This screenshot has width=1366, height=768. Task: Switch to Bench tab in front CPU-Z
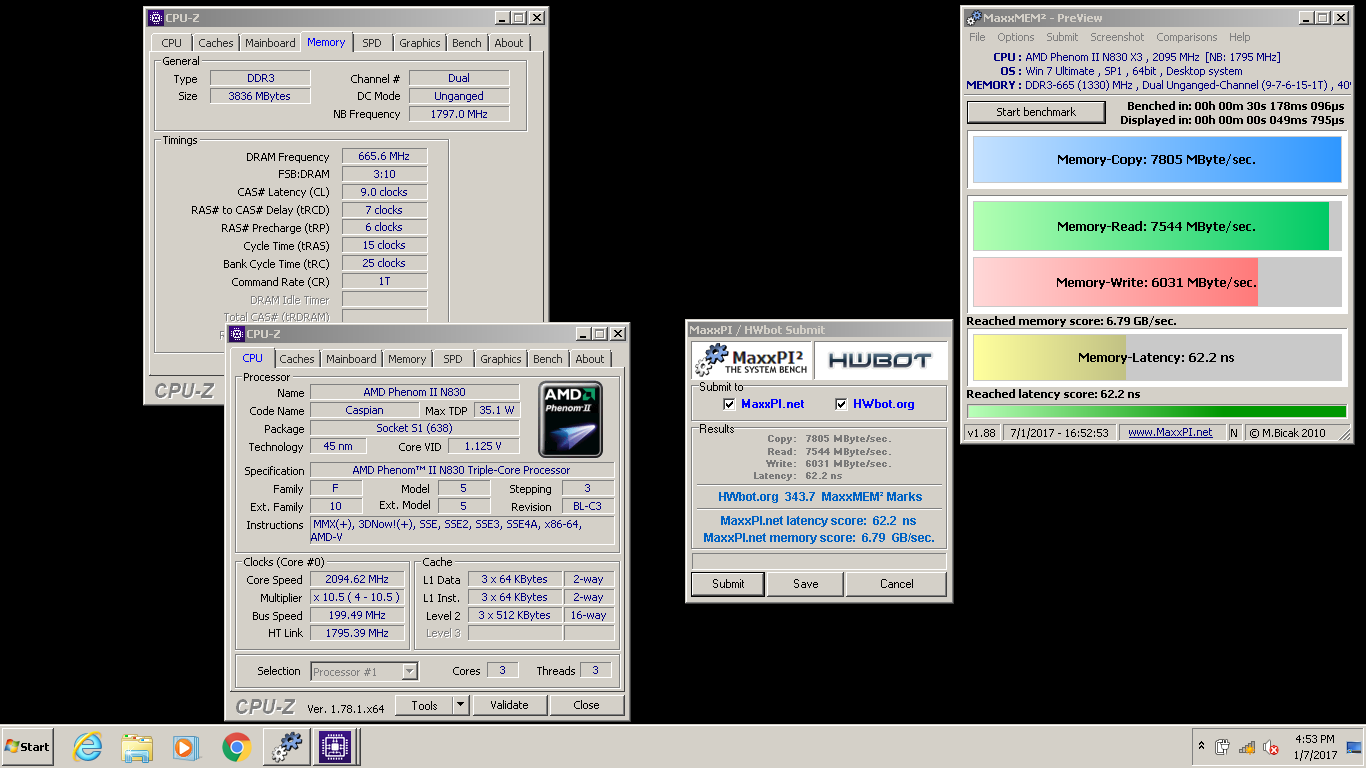[x=548, y=359]
